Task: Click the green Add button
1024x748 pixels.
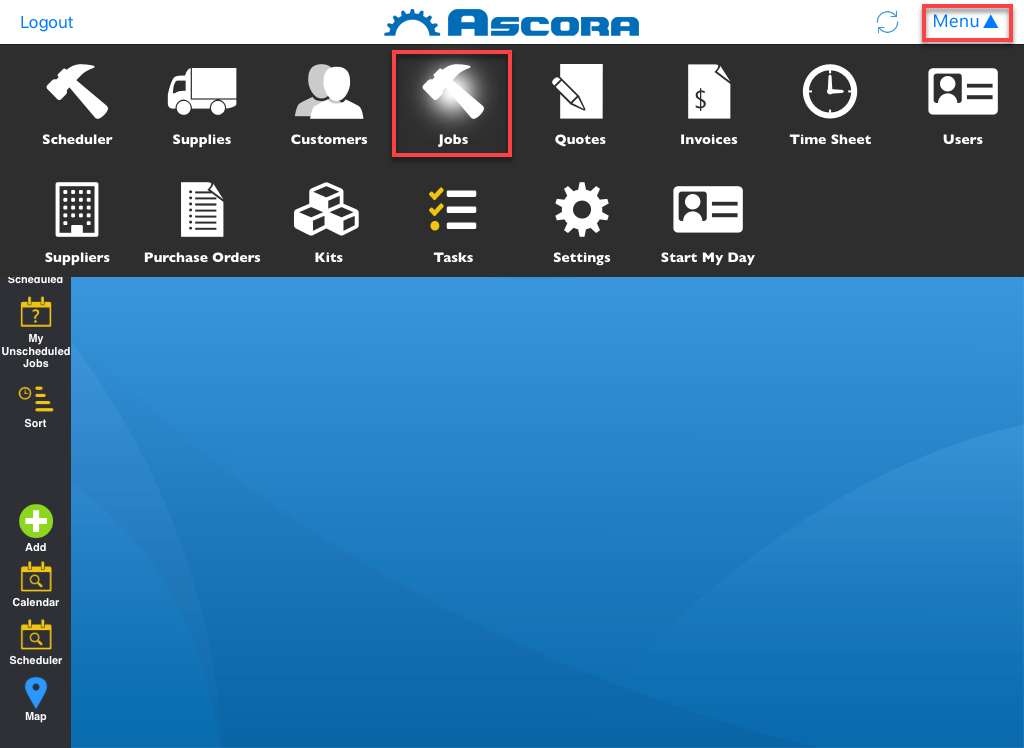Action: pos(36,521)
